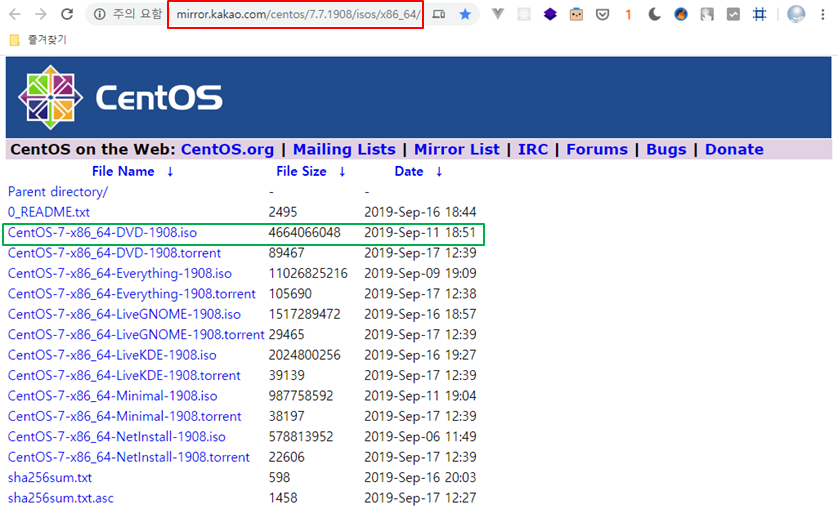This screenshot has height=509, width=838.
Task: Click the faded gray square extension icon
Action: [x=524, y=14]
